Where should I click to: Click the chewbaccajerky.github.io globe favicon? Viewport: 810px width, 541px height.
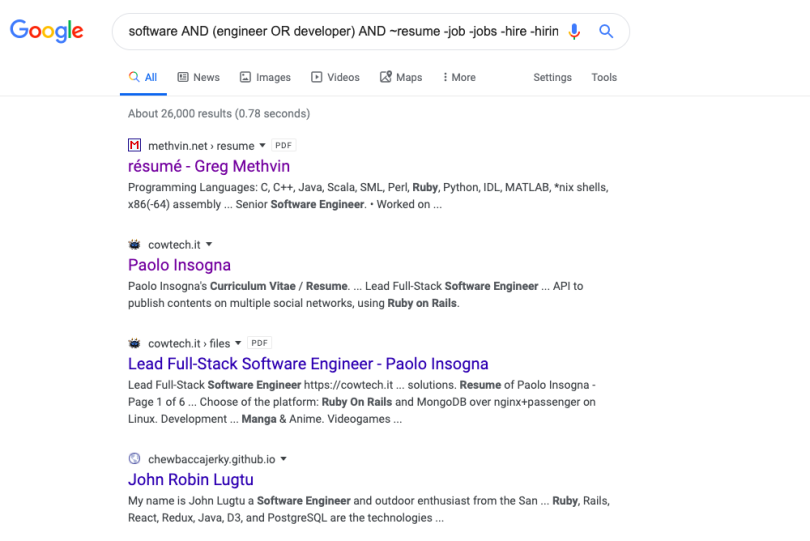[134, 458]
